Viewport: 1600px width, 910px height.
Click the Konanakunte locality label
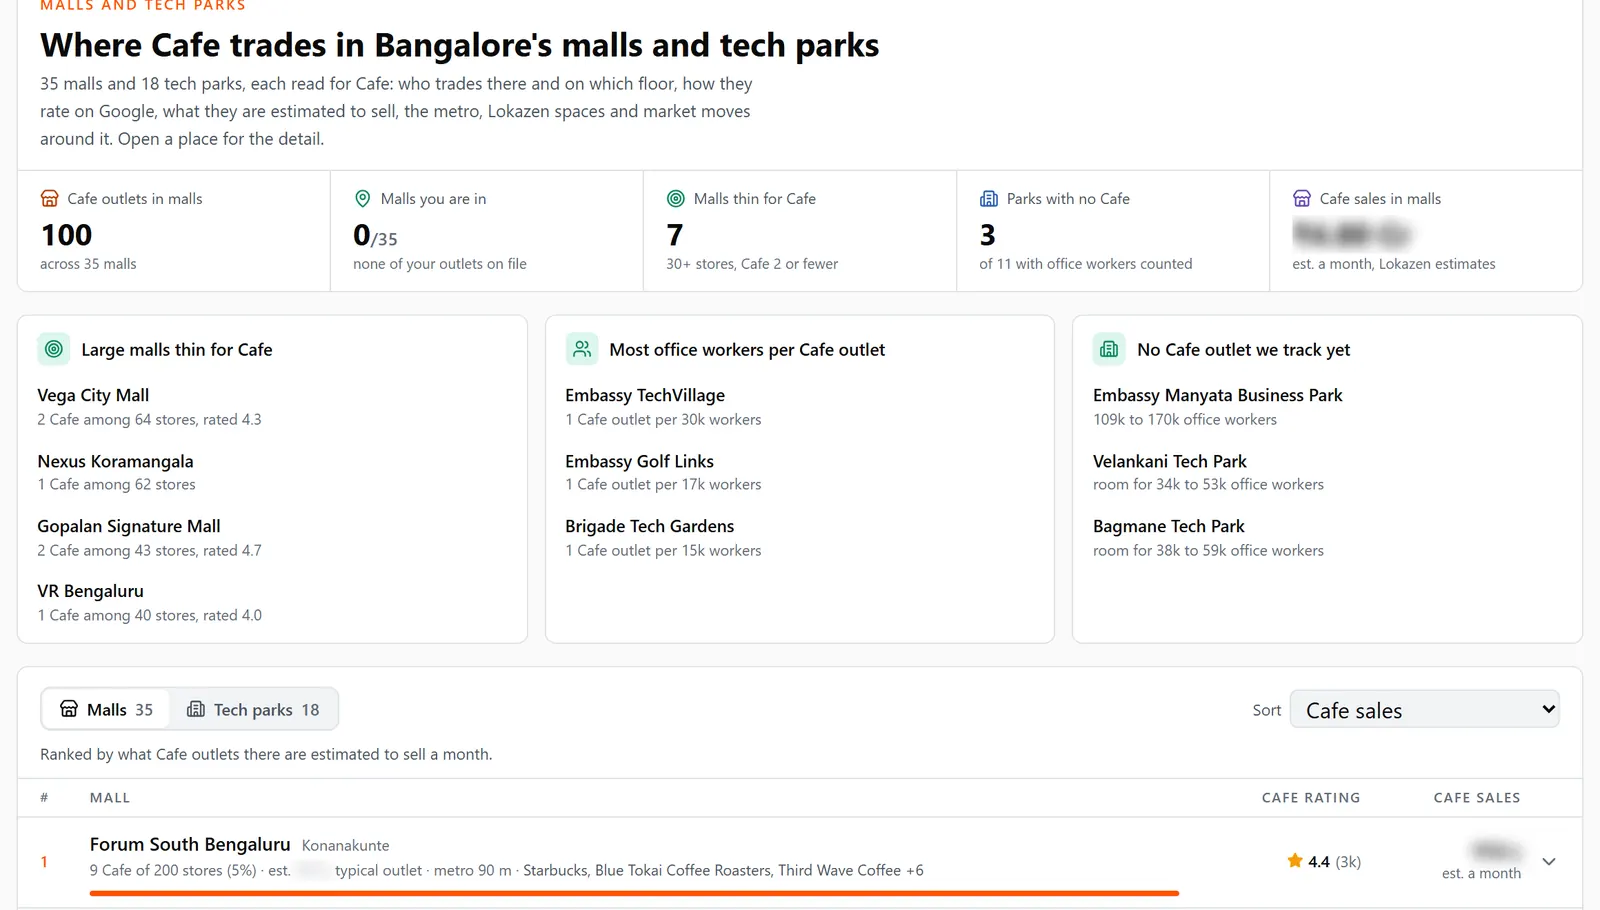click(346, 846)
